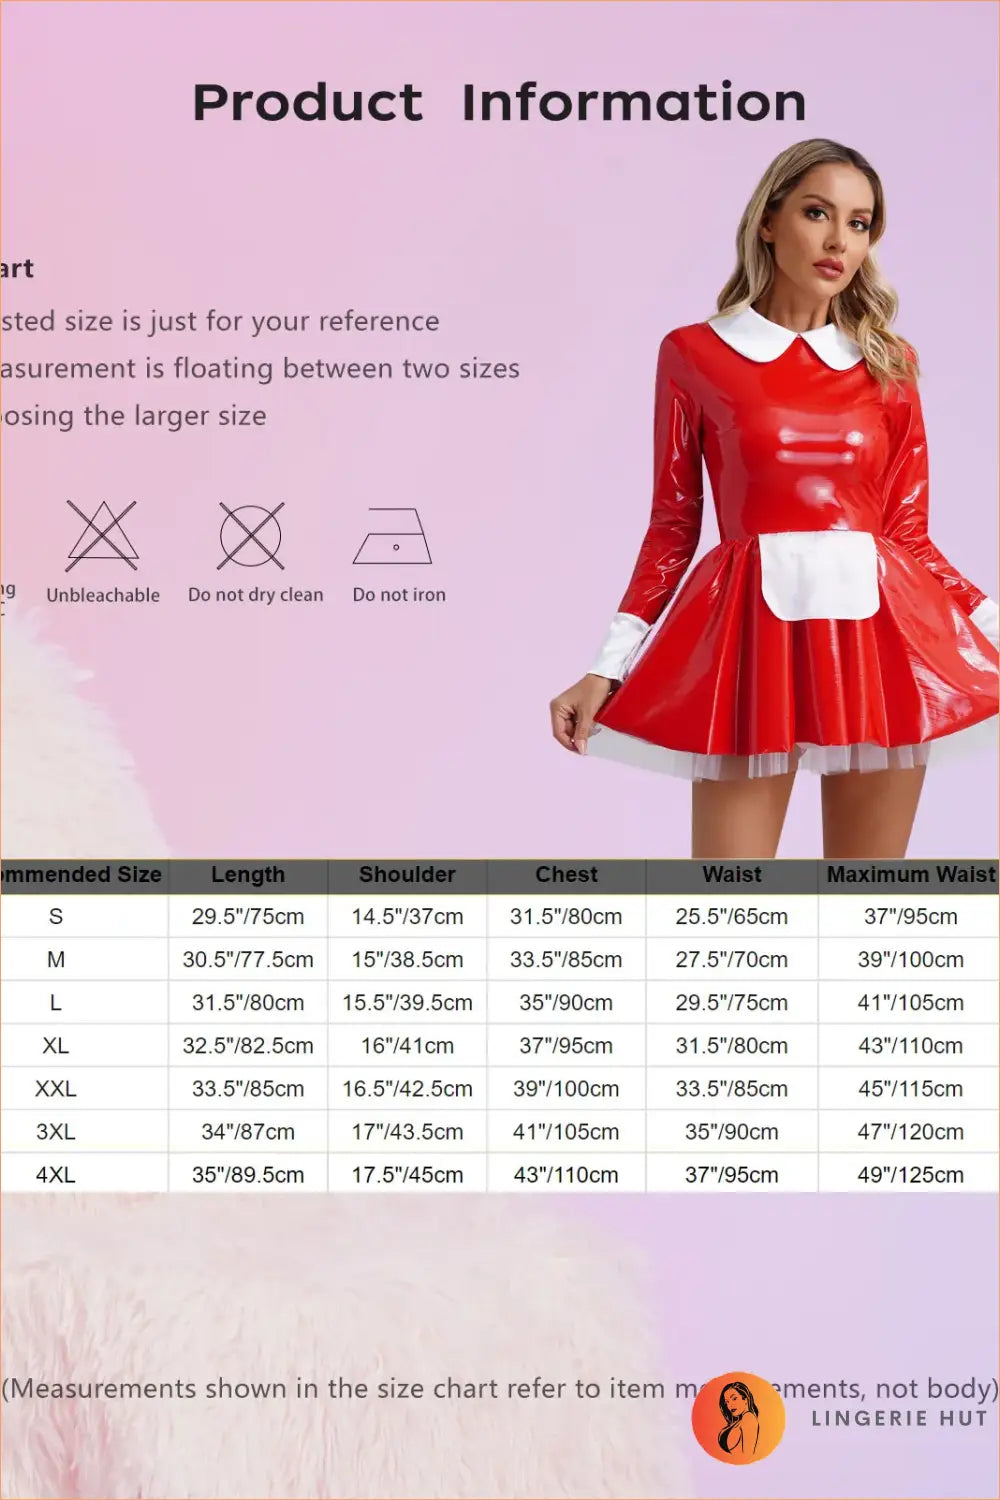Click size XXL chest '39"/100cm'
The width and height of the screenshot is (1000, 1500).
click(566, 1088)
